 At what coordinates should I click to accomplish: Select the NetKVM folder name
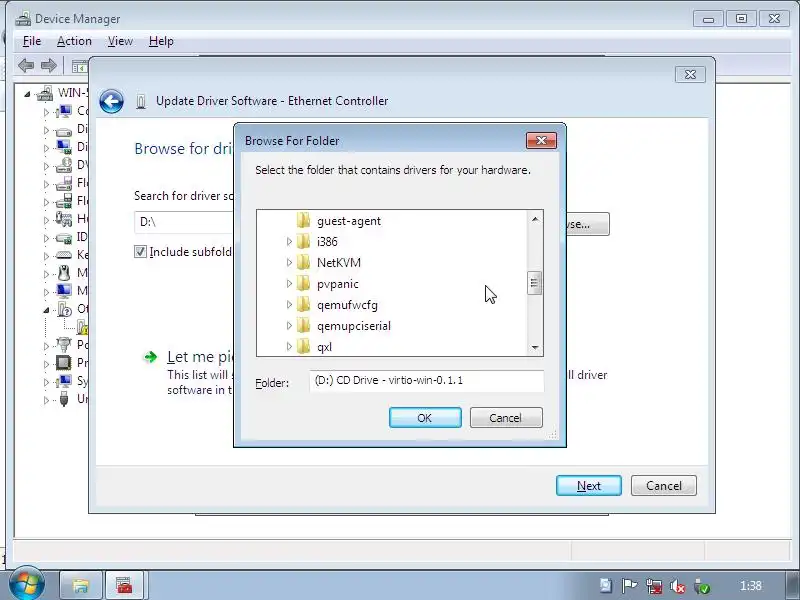coord(339,263)
